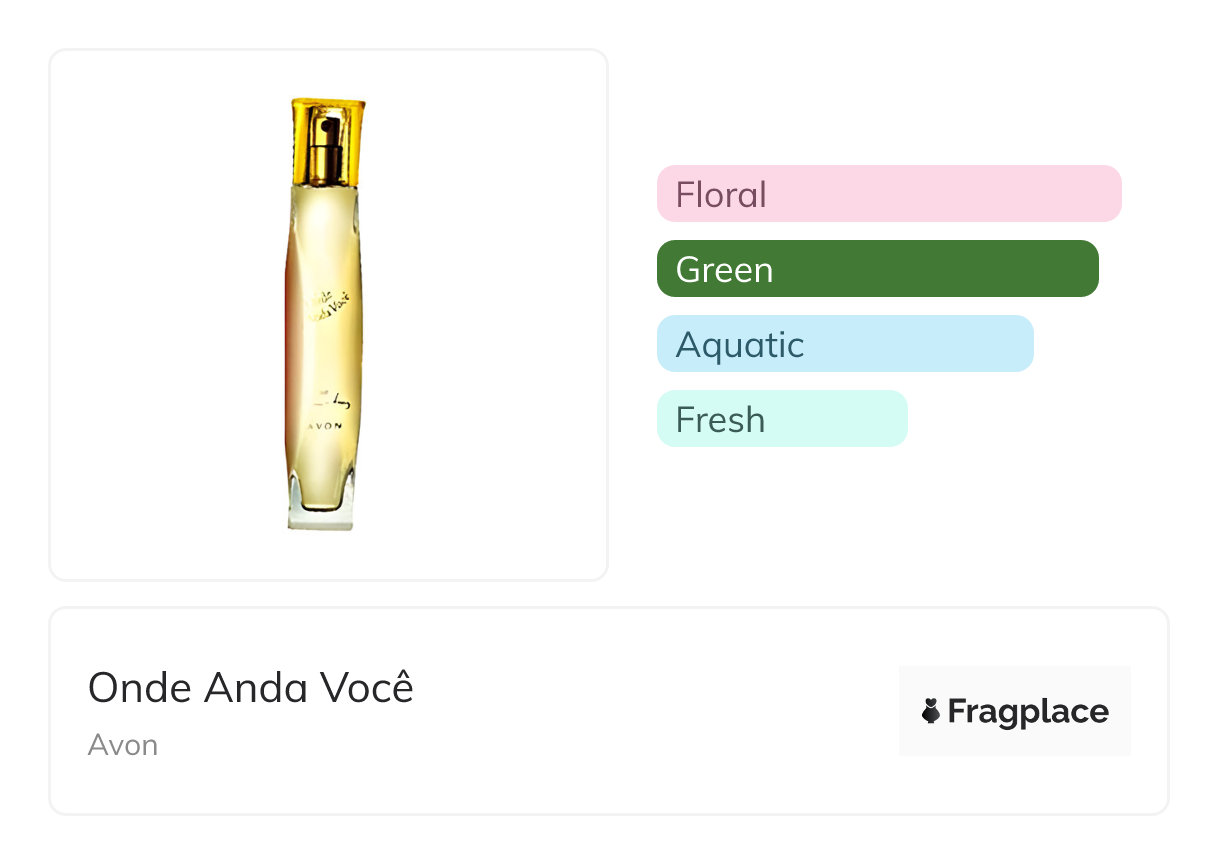Click the Fragplace wordmark text

(x=1028, y=712)
